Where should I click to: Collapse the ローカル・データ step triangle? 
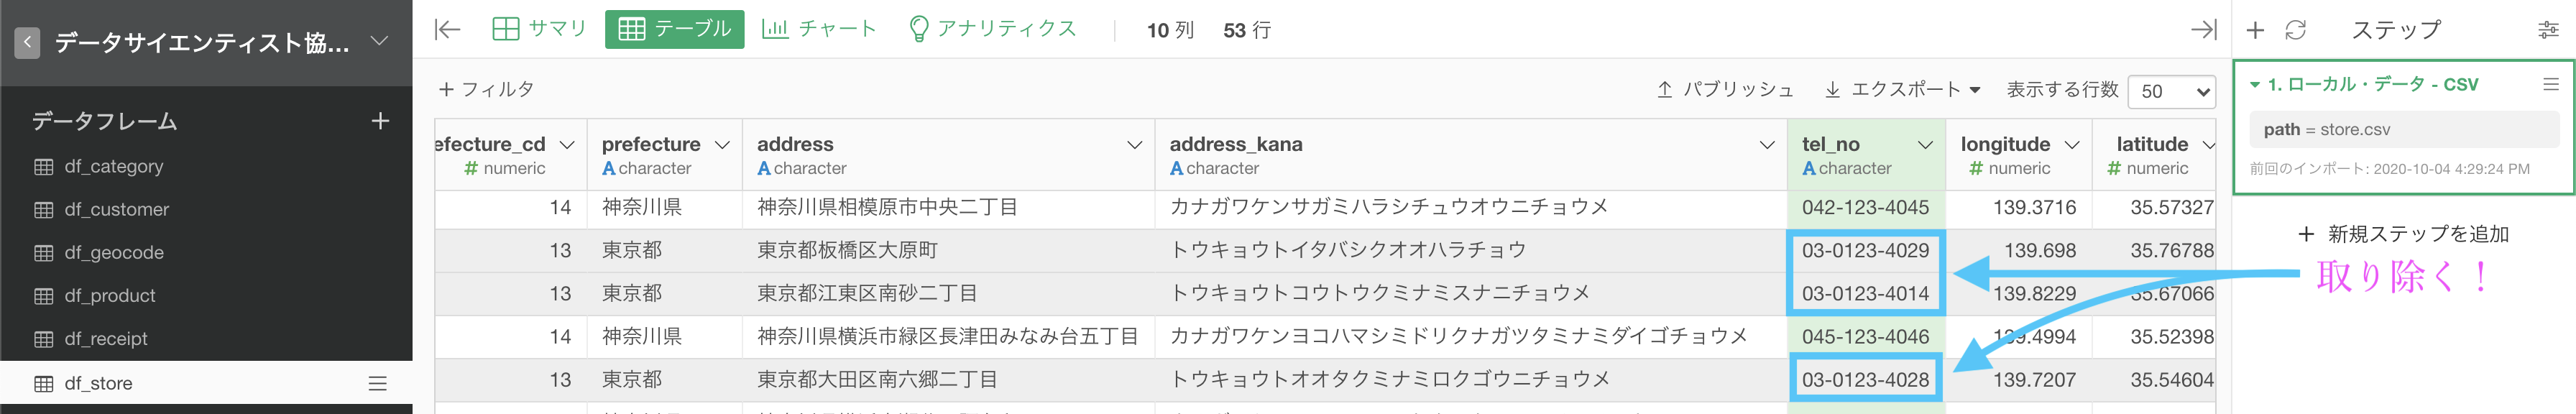pyautogui.click(x=2255, y=85)
